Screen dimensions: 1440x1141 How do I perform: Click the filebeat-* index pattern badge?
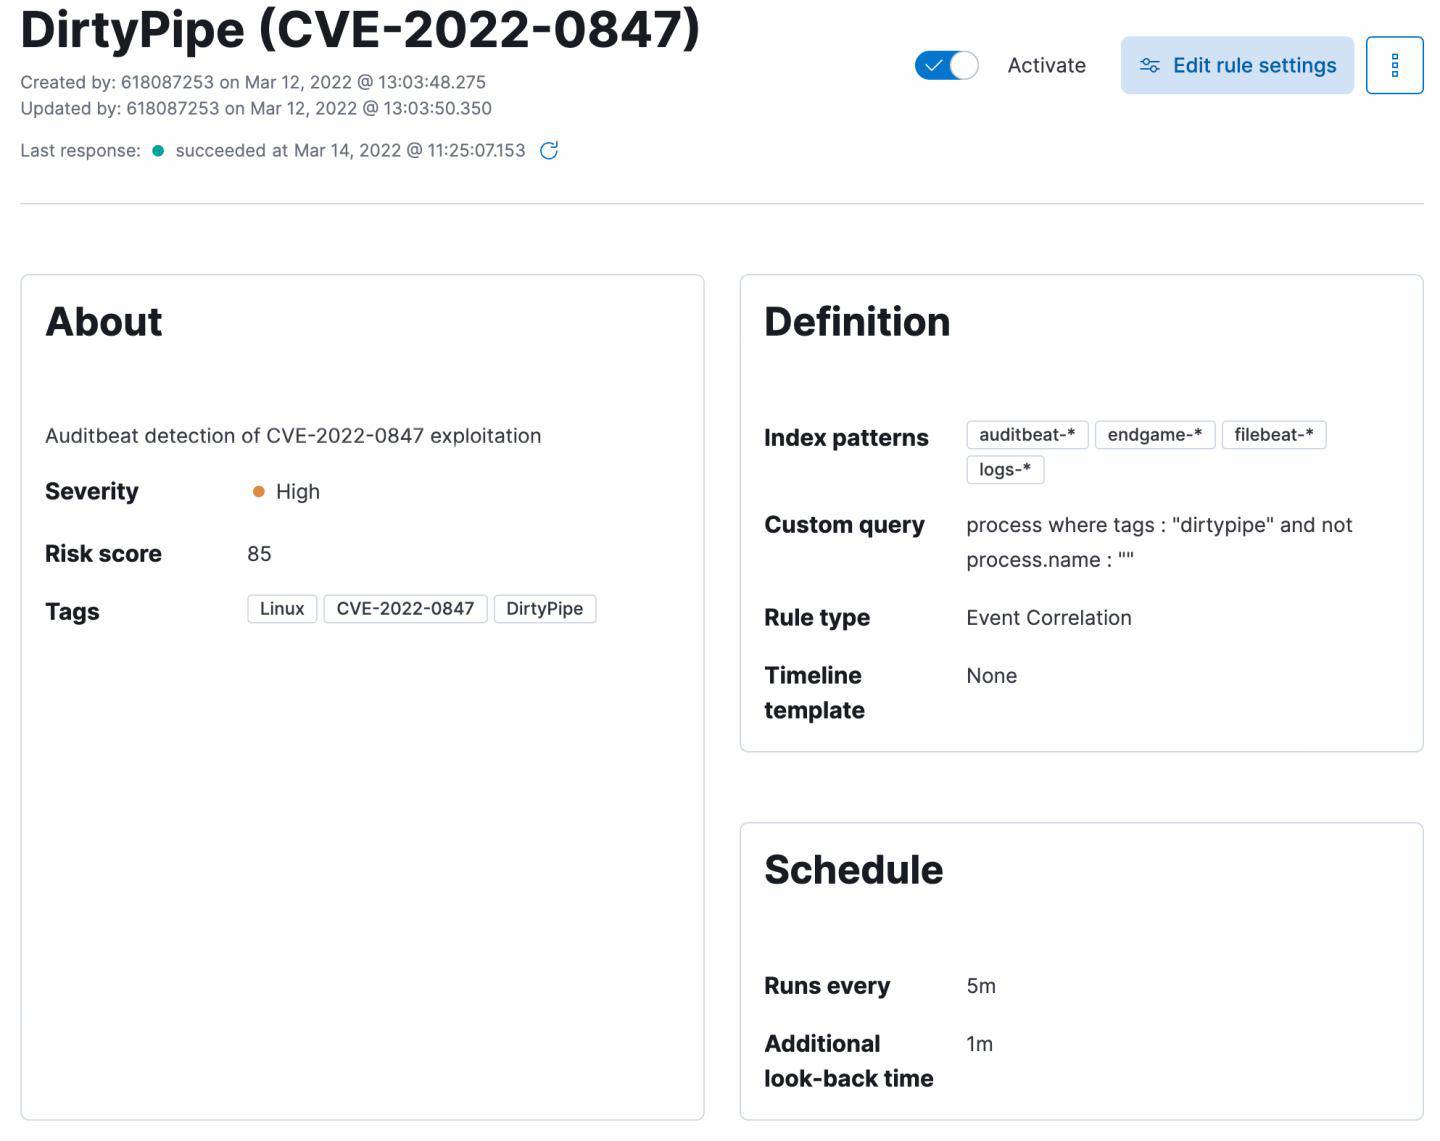click(x=1273, y=435)
